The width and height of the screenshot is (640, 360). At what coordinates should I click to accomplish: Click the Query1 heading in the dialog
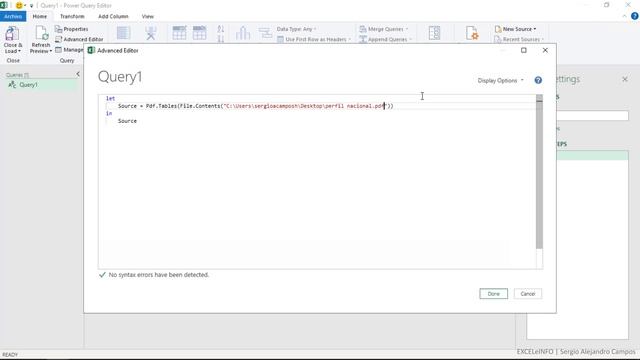pos(120,77)
